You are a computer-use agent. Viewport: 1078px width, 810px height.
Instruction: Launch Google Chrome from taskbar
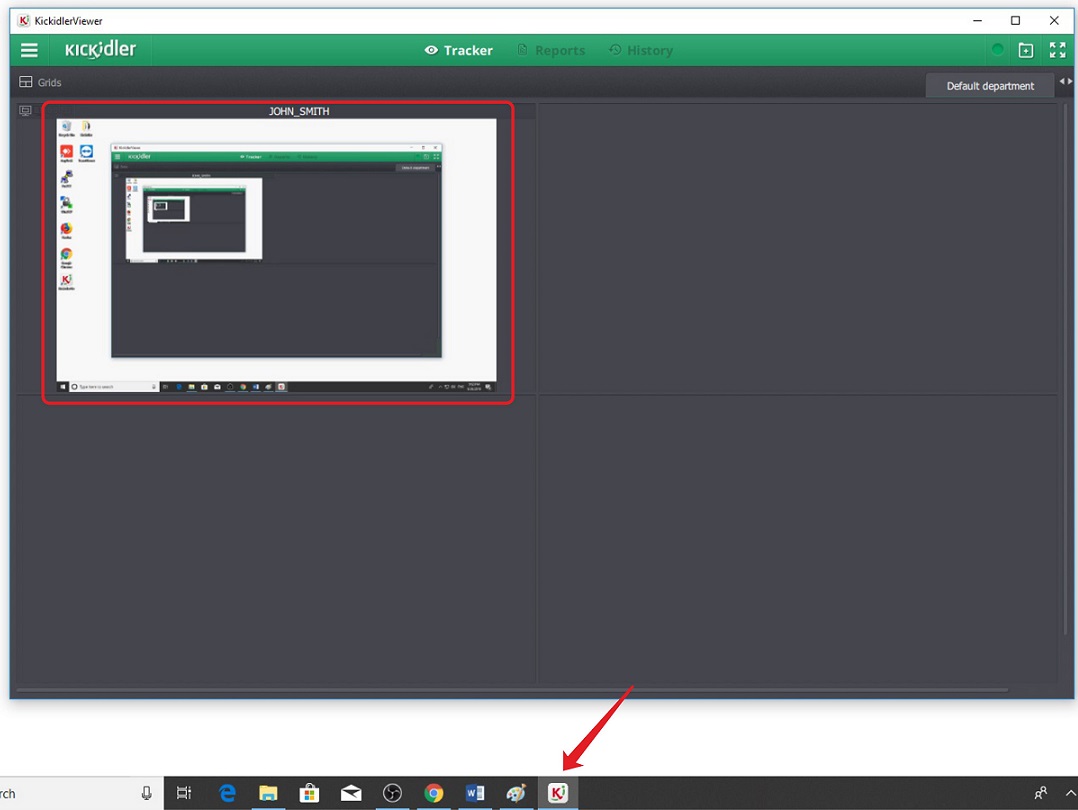[434, 793]
